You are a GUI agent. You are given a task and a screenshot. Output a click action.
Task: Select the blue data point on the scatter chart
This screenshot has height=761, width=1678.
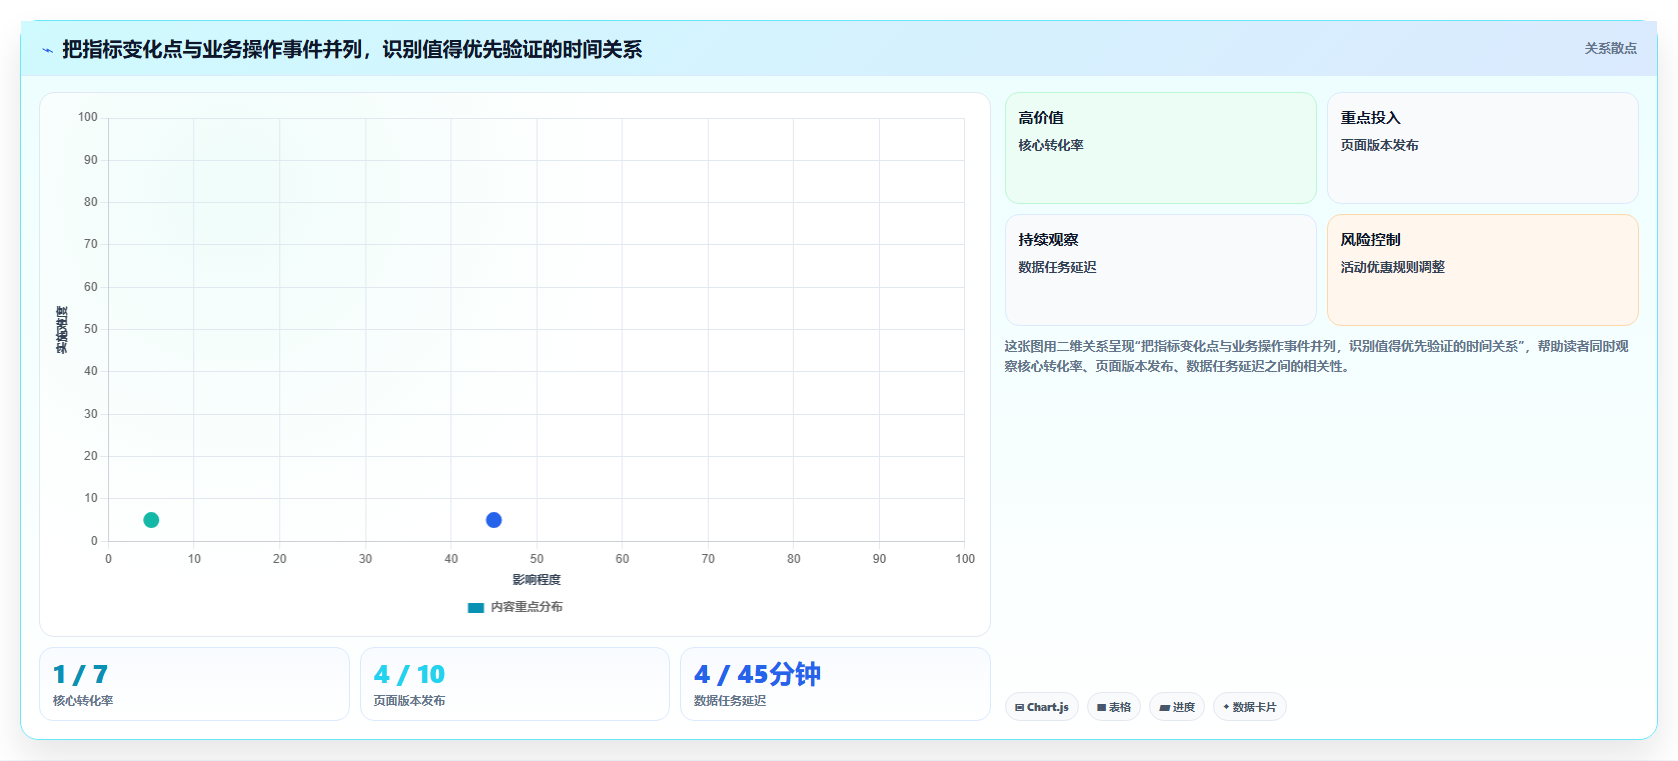tap(494, 520)
